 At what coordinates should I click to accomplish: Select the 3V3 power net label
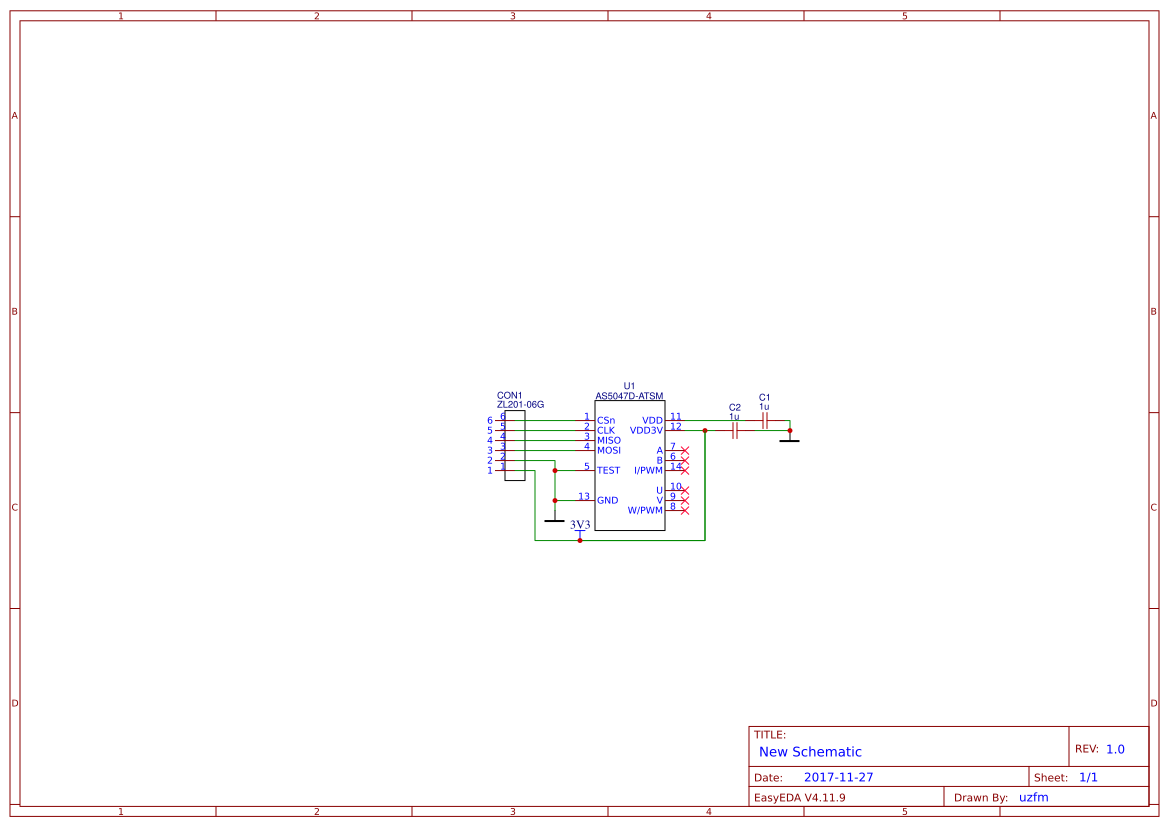tap(579, 524)
